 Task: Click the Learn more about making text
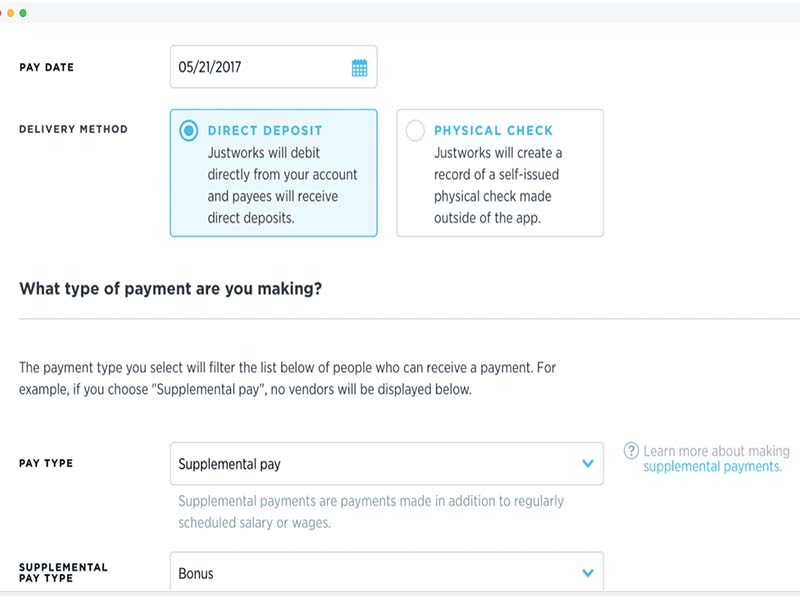[716, 451]
